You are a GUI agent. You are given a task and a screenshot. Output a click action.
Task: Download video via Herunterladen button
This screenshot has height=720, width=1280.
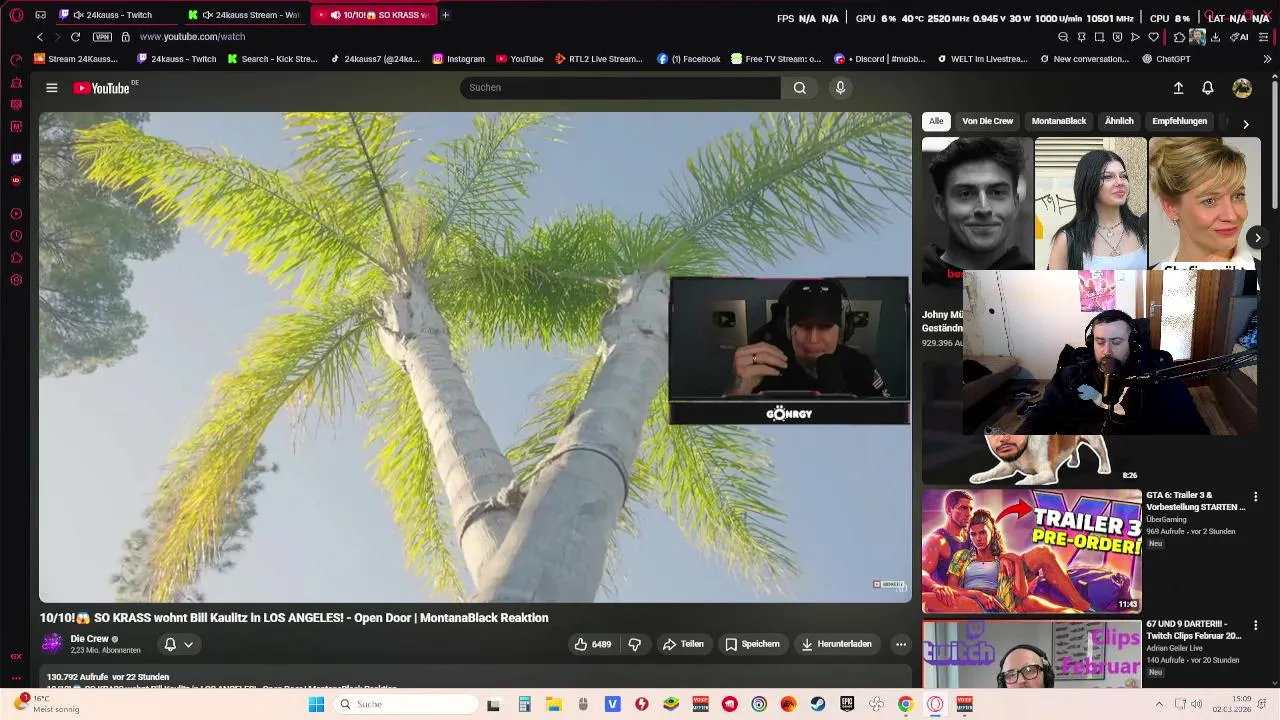tap(836, 644)
